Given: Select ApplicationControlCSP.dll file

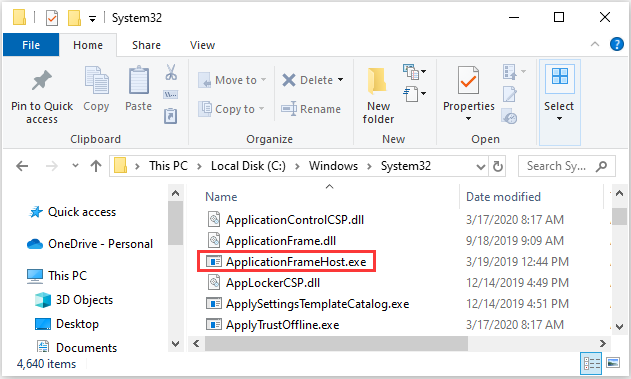Looking at the screenshot, I should tap(295, 220).
